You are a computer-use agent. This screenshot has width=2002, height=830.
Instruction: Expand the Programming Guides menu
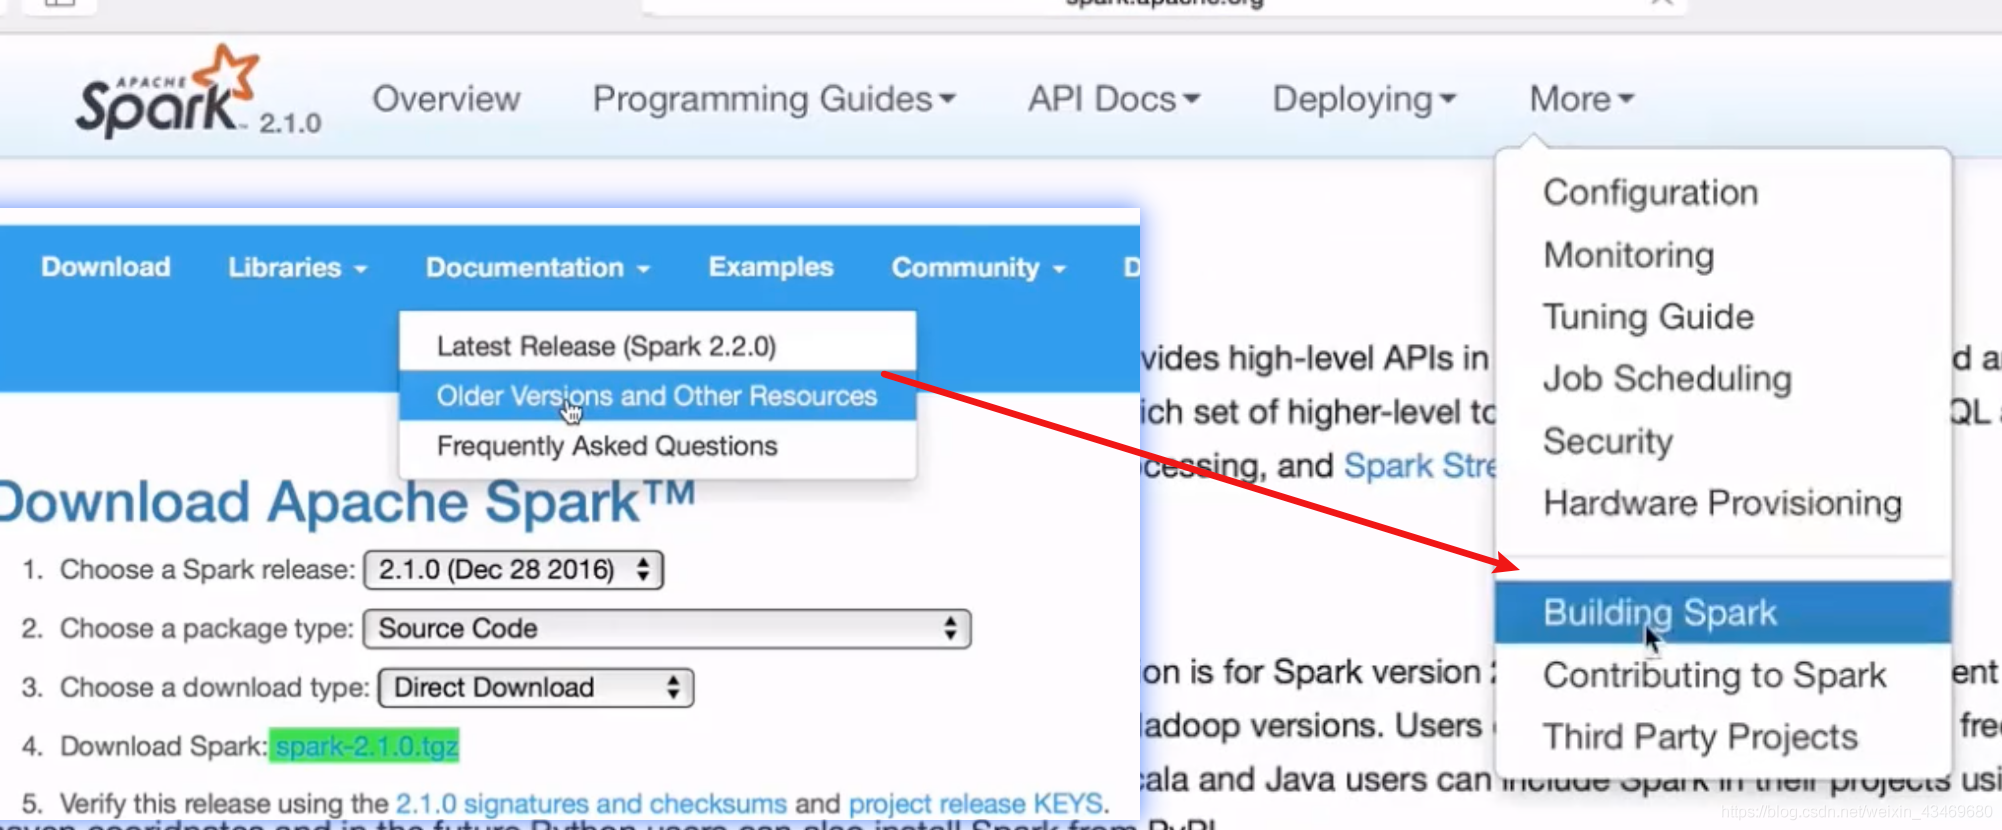774,99
